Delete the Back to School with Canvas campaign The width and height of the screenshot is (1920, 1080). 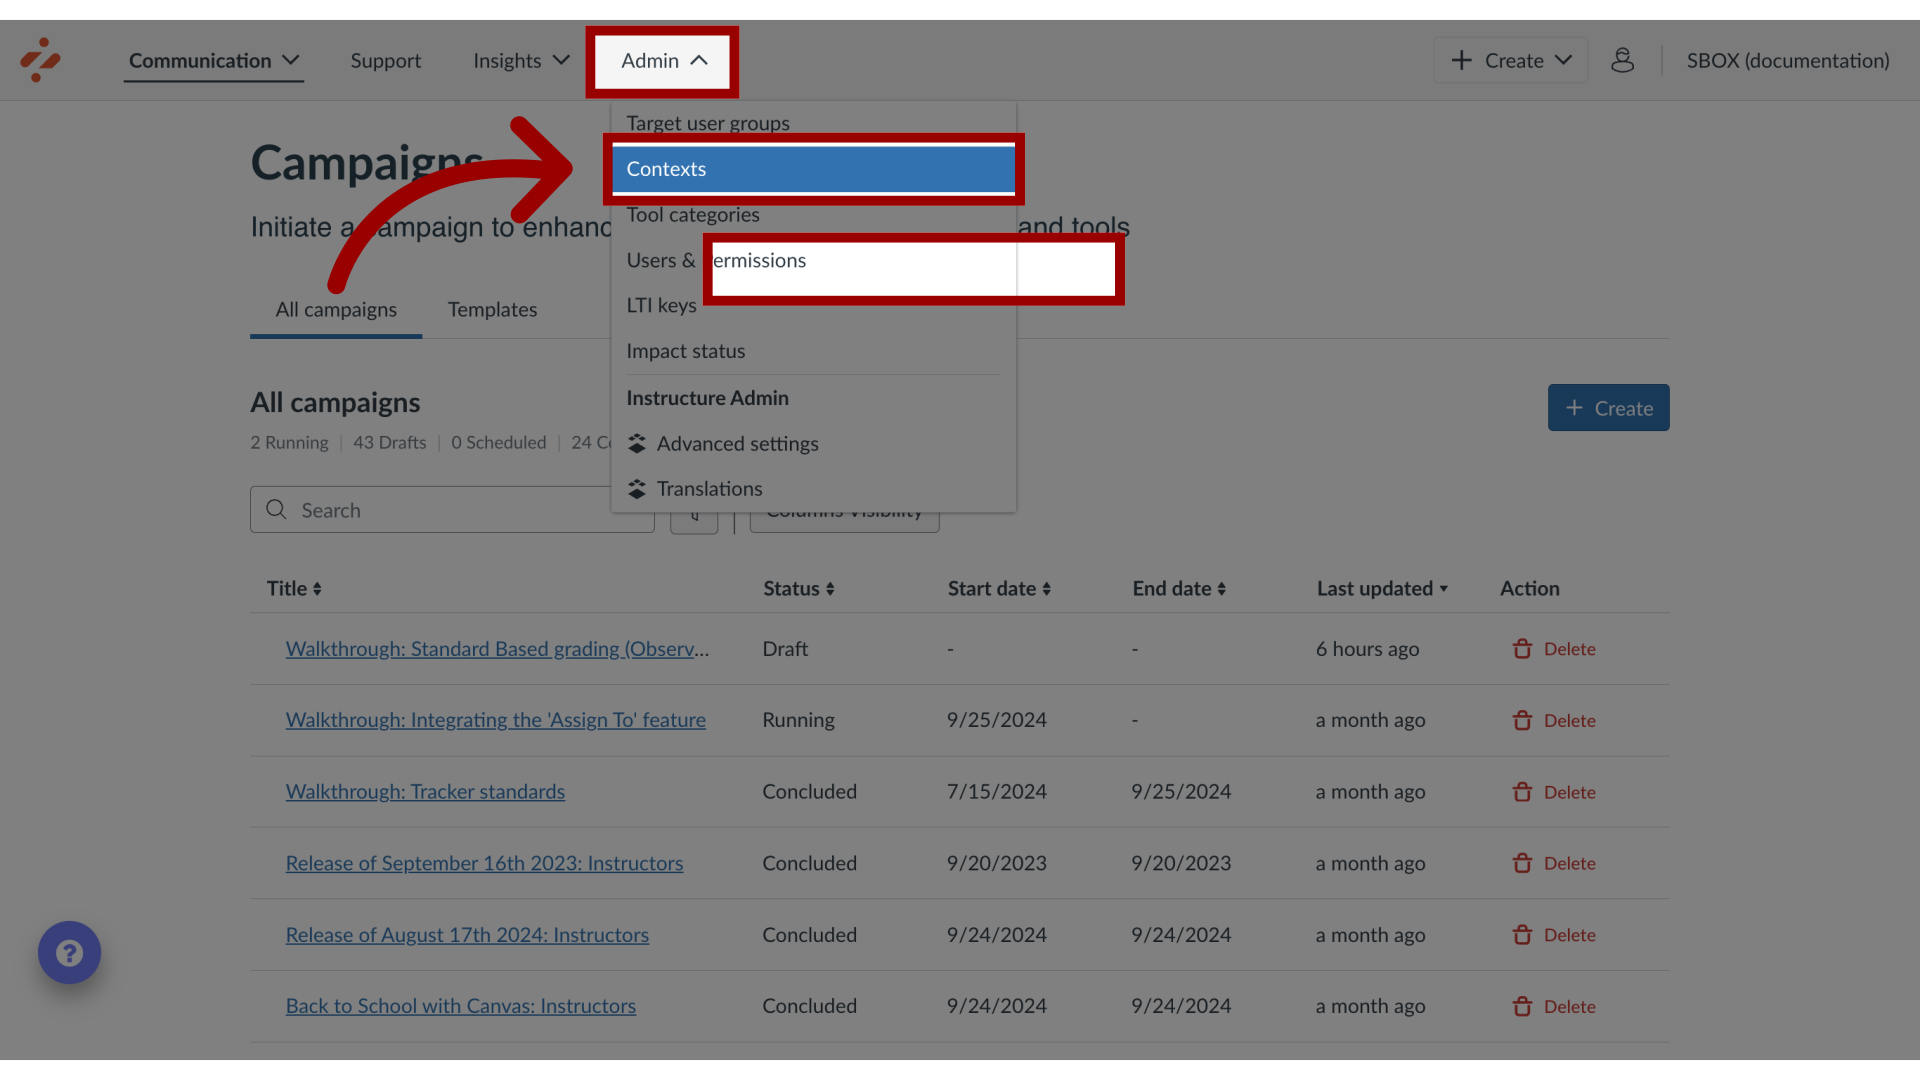coord(1554,1006)
